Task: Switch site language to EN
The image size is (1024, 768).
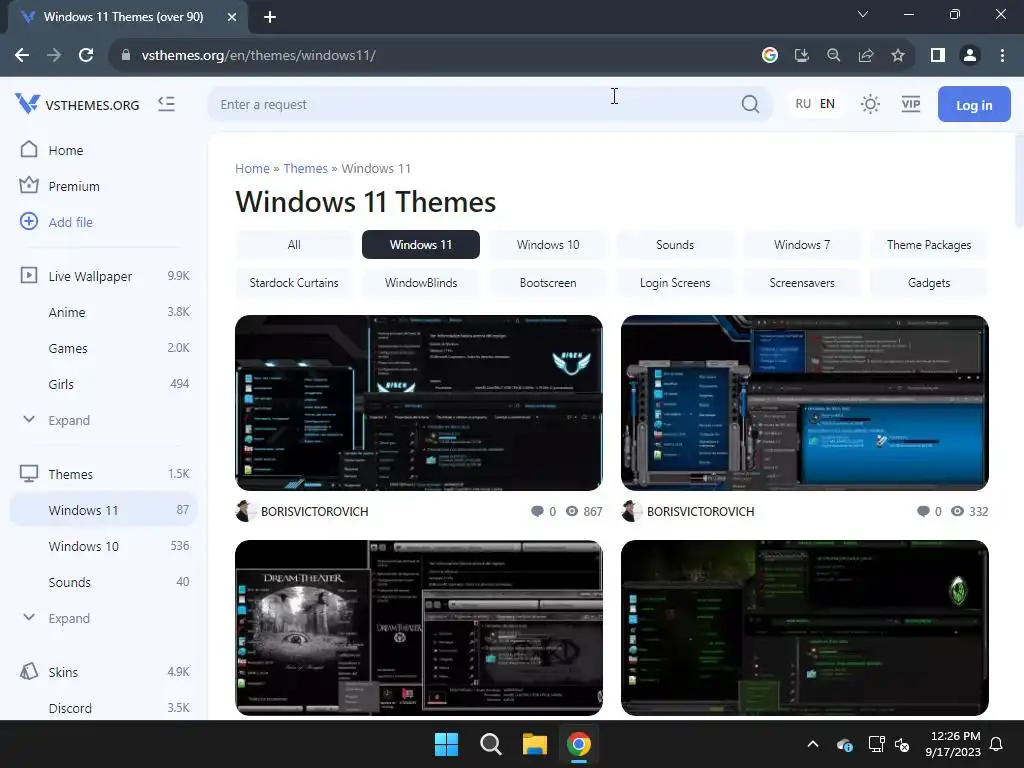Action: coord(827,104)
